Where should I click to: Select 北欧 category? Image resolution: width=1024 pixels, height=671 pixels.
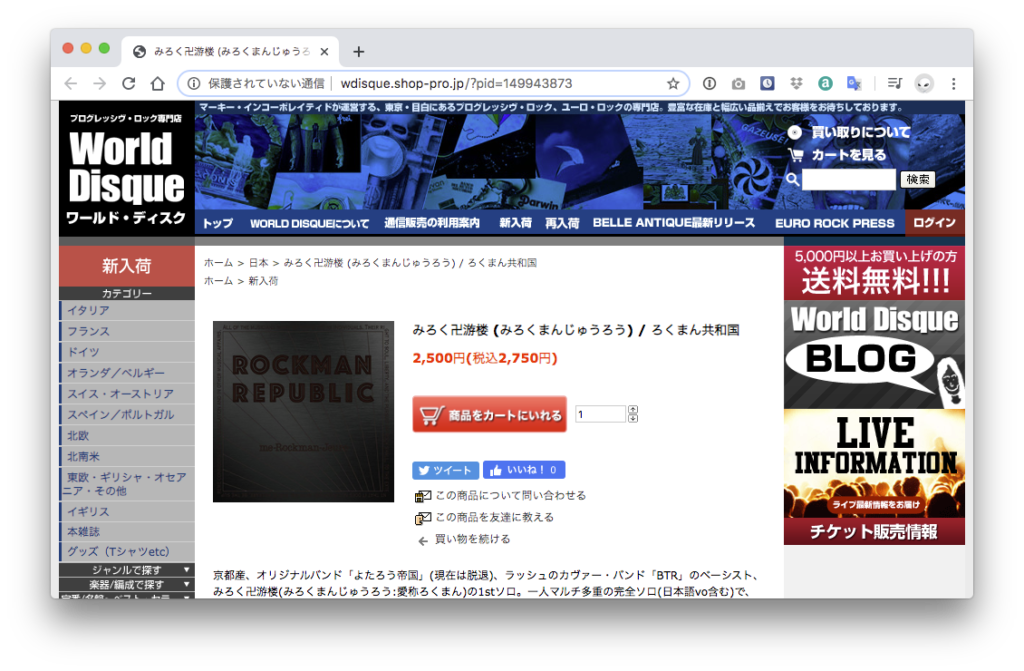(127, 436)
